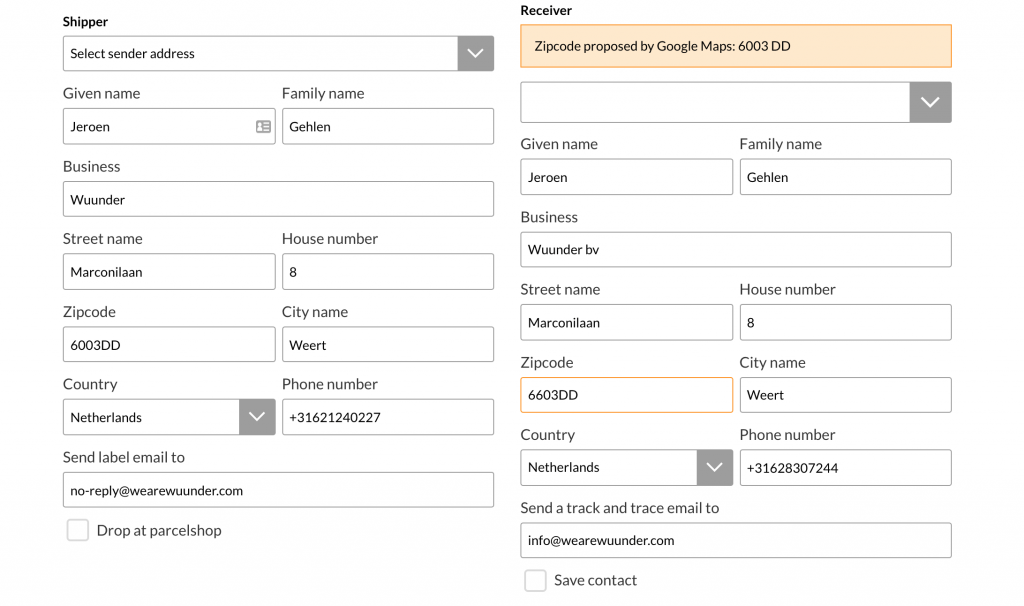Screen dimensions: 1024x606
Task: Click the Save contact label text
Action: click(595, 581)
